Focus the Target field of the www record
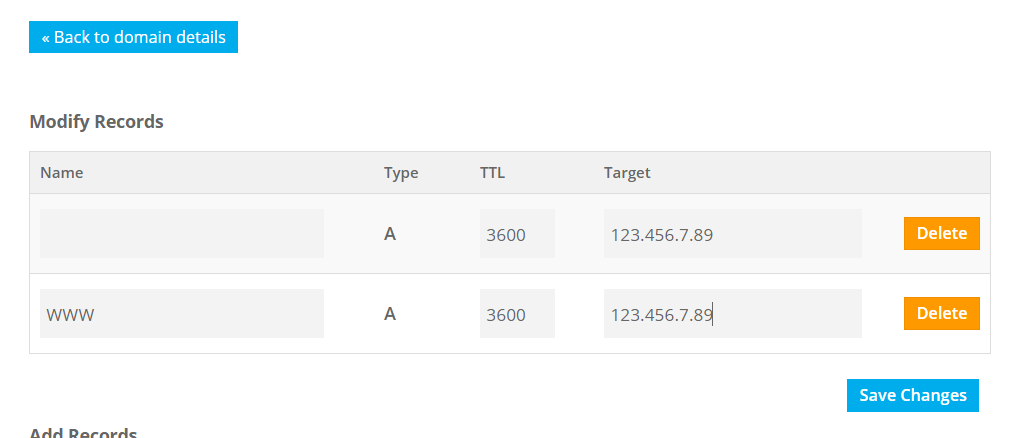1009x438 pixels. [732, 314]
